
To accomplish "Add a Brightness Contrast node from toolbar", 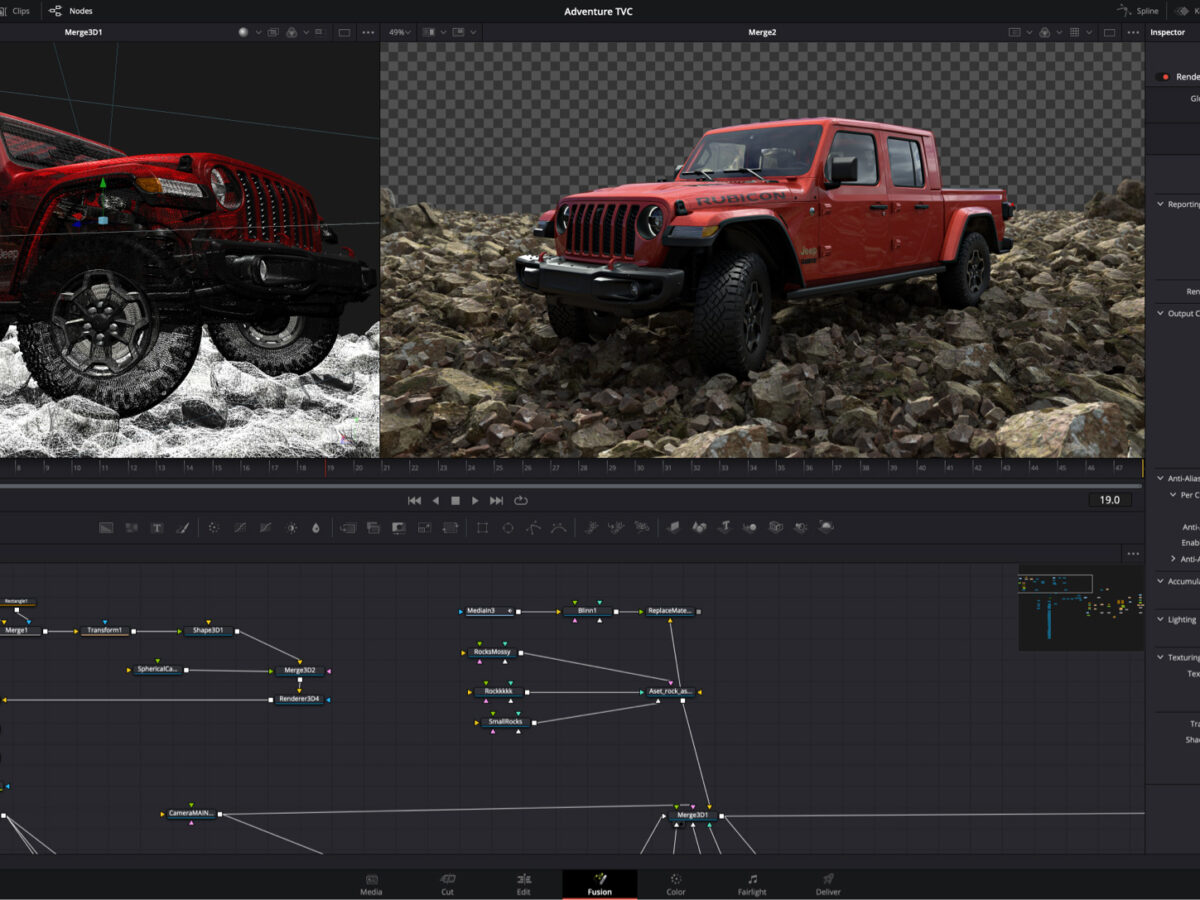I will [x=291, y=528].
